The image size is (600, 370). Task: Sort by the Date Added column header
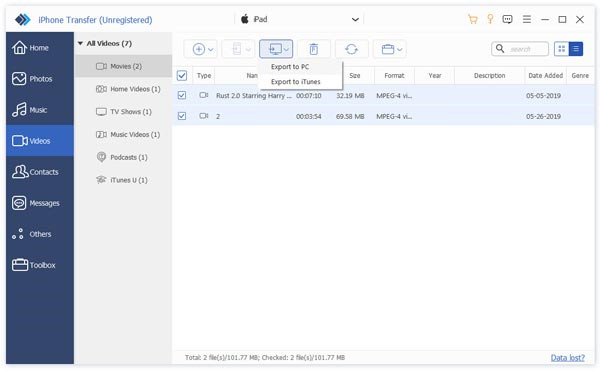tap(545, 76)
